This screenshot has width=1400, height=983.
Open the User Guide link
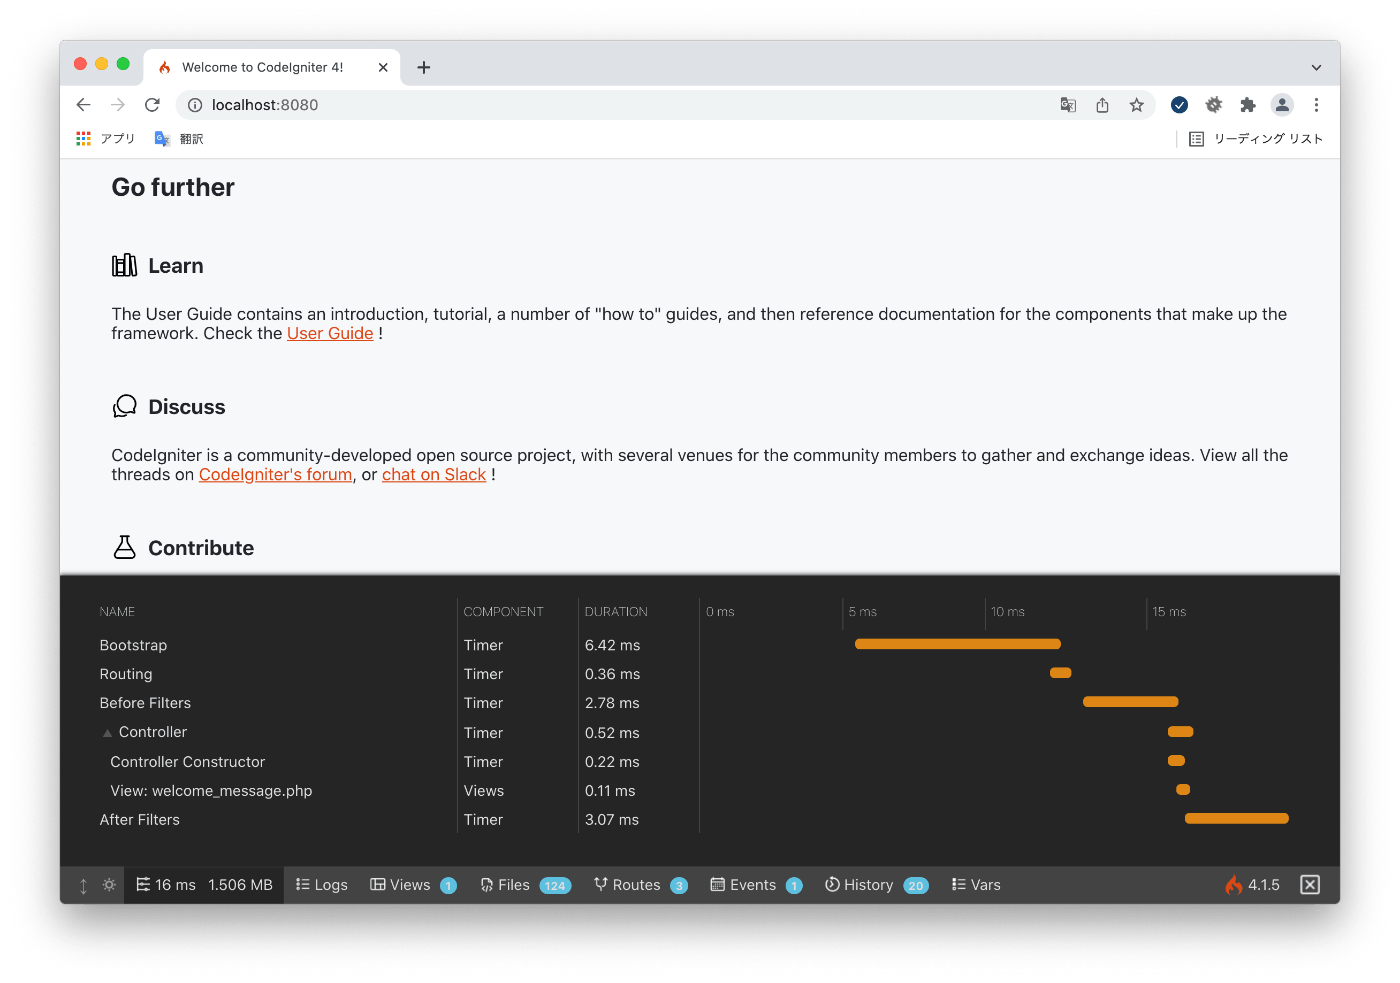330,334
